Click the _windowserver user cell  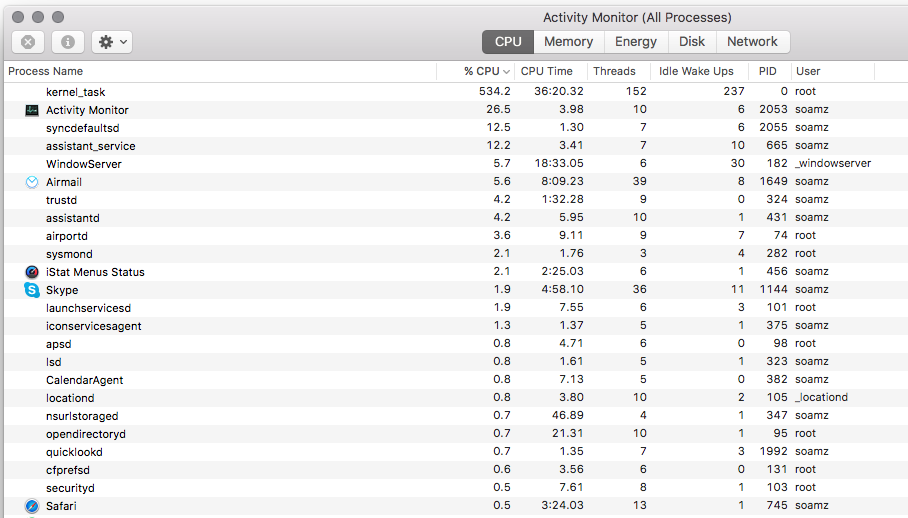click(x=833, y=163)
